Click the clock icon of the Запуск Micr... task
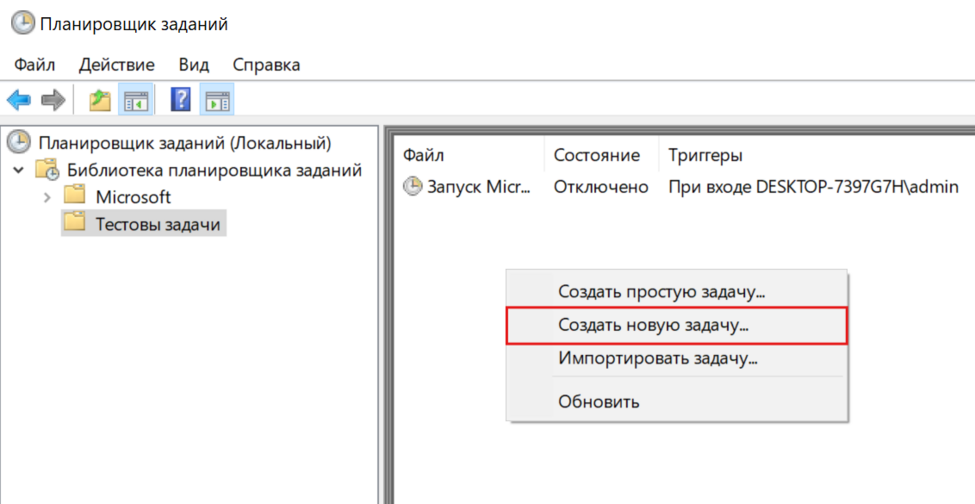Screen dimensions: 975x504 pos(412,186)
